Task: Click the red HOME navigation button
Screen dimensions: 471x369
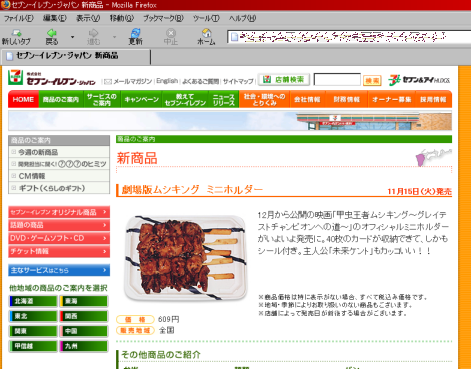Action: (23, 99)
